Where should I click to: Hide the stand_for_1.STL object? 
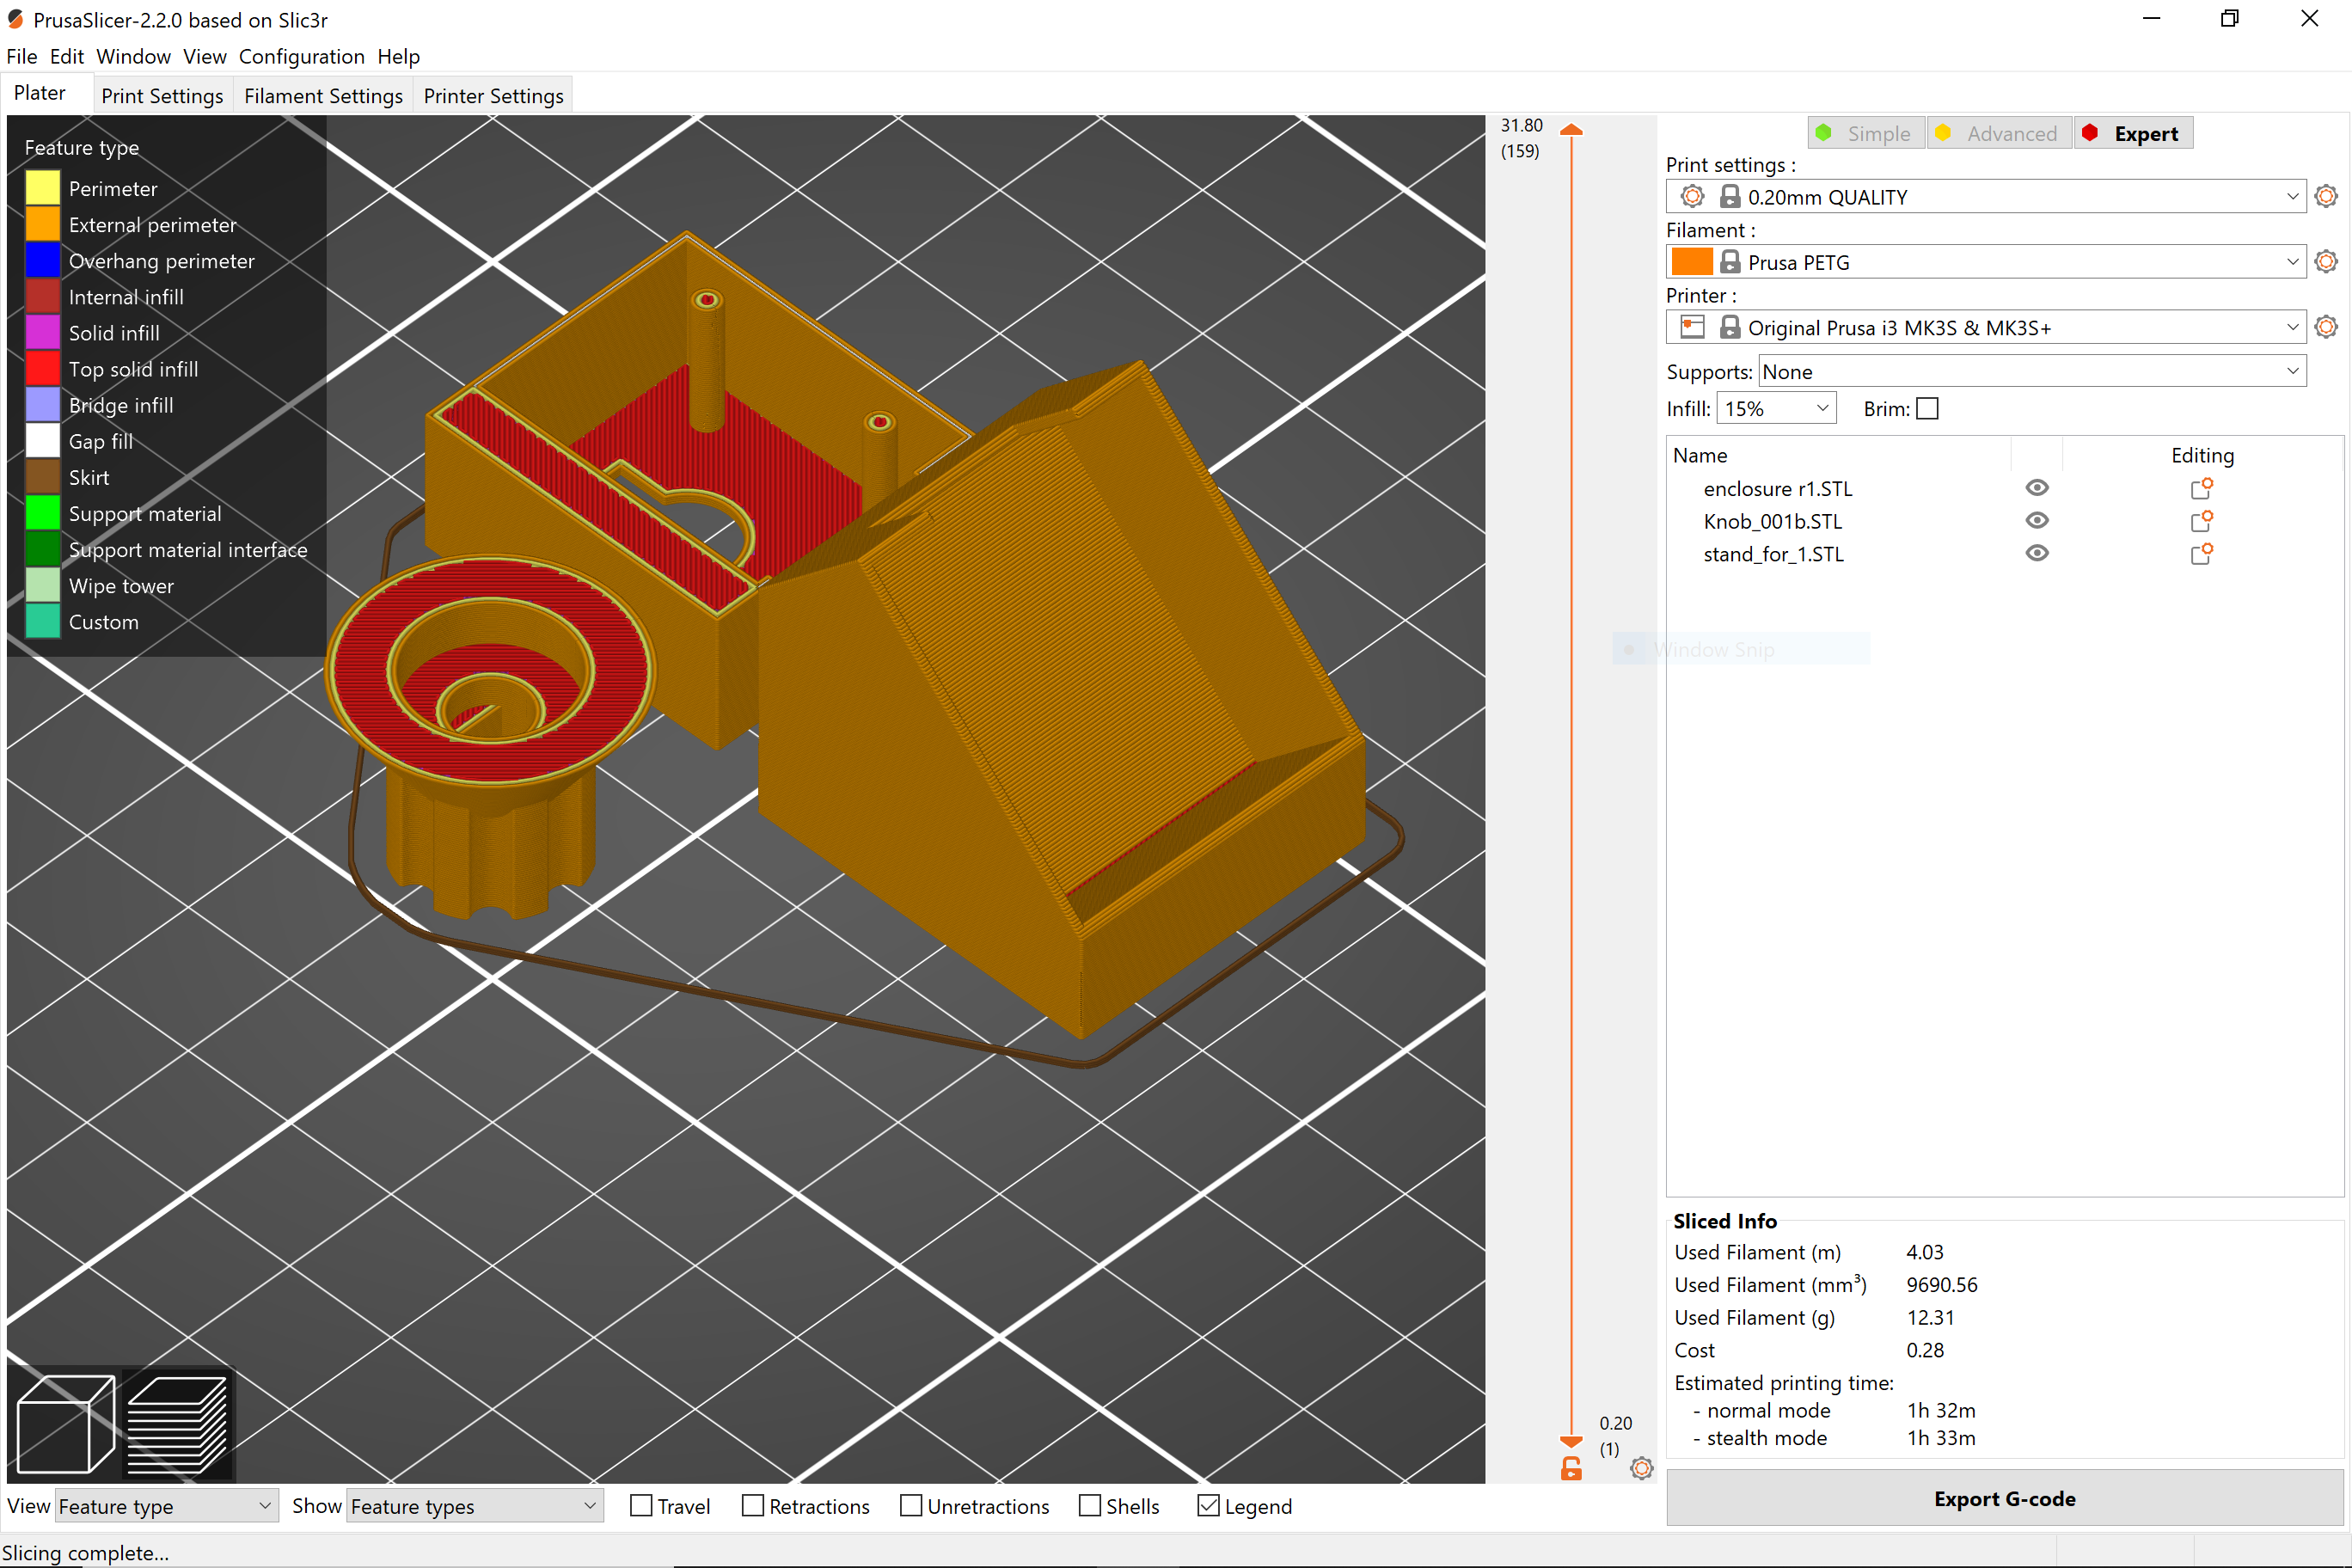coord(2038,553)
